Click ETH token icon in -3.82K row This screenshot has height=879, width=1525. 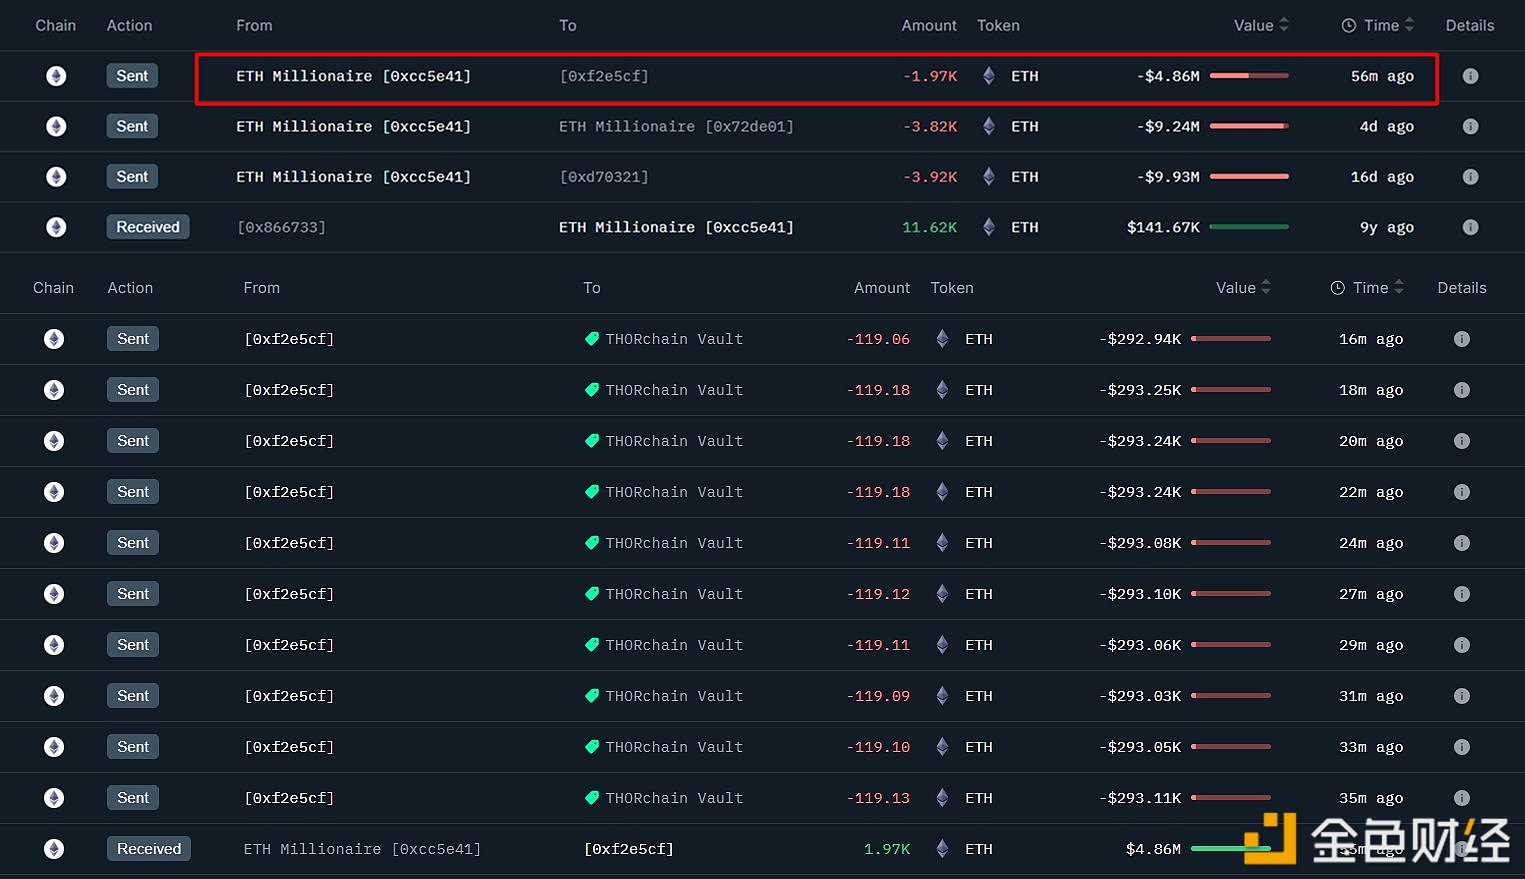(x=989, y=126)
